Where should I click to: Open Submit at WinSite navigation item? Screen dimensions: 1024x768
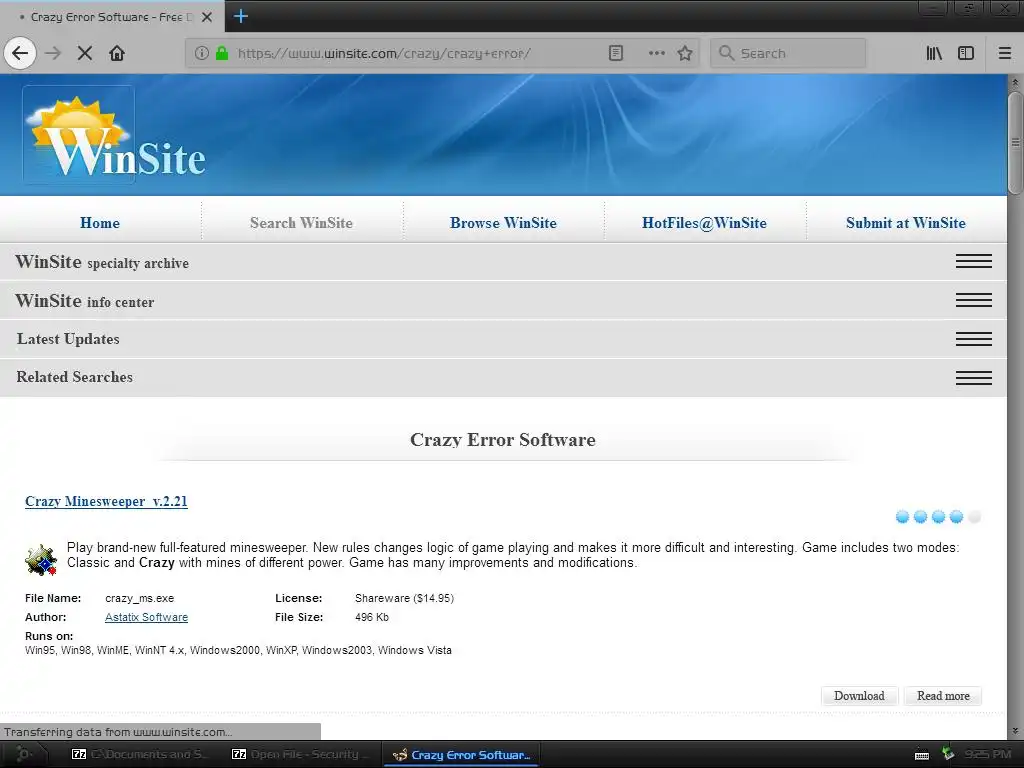pos(905,223)
